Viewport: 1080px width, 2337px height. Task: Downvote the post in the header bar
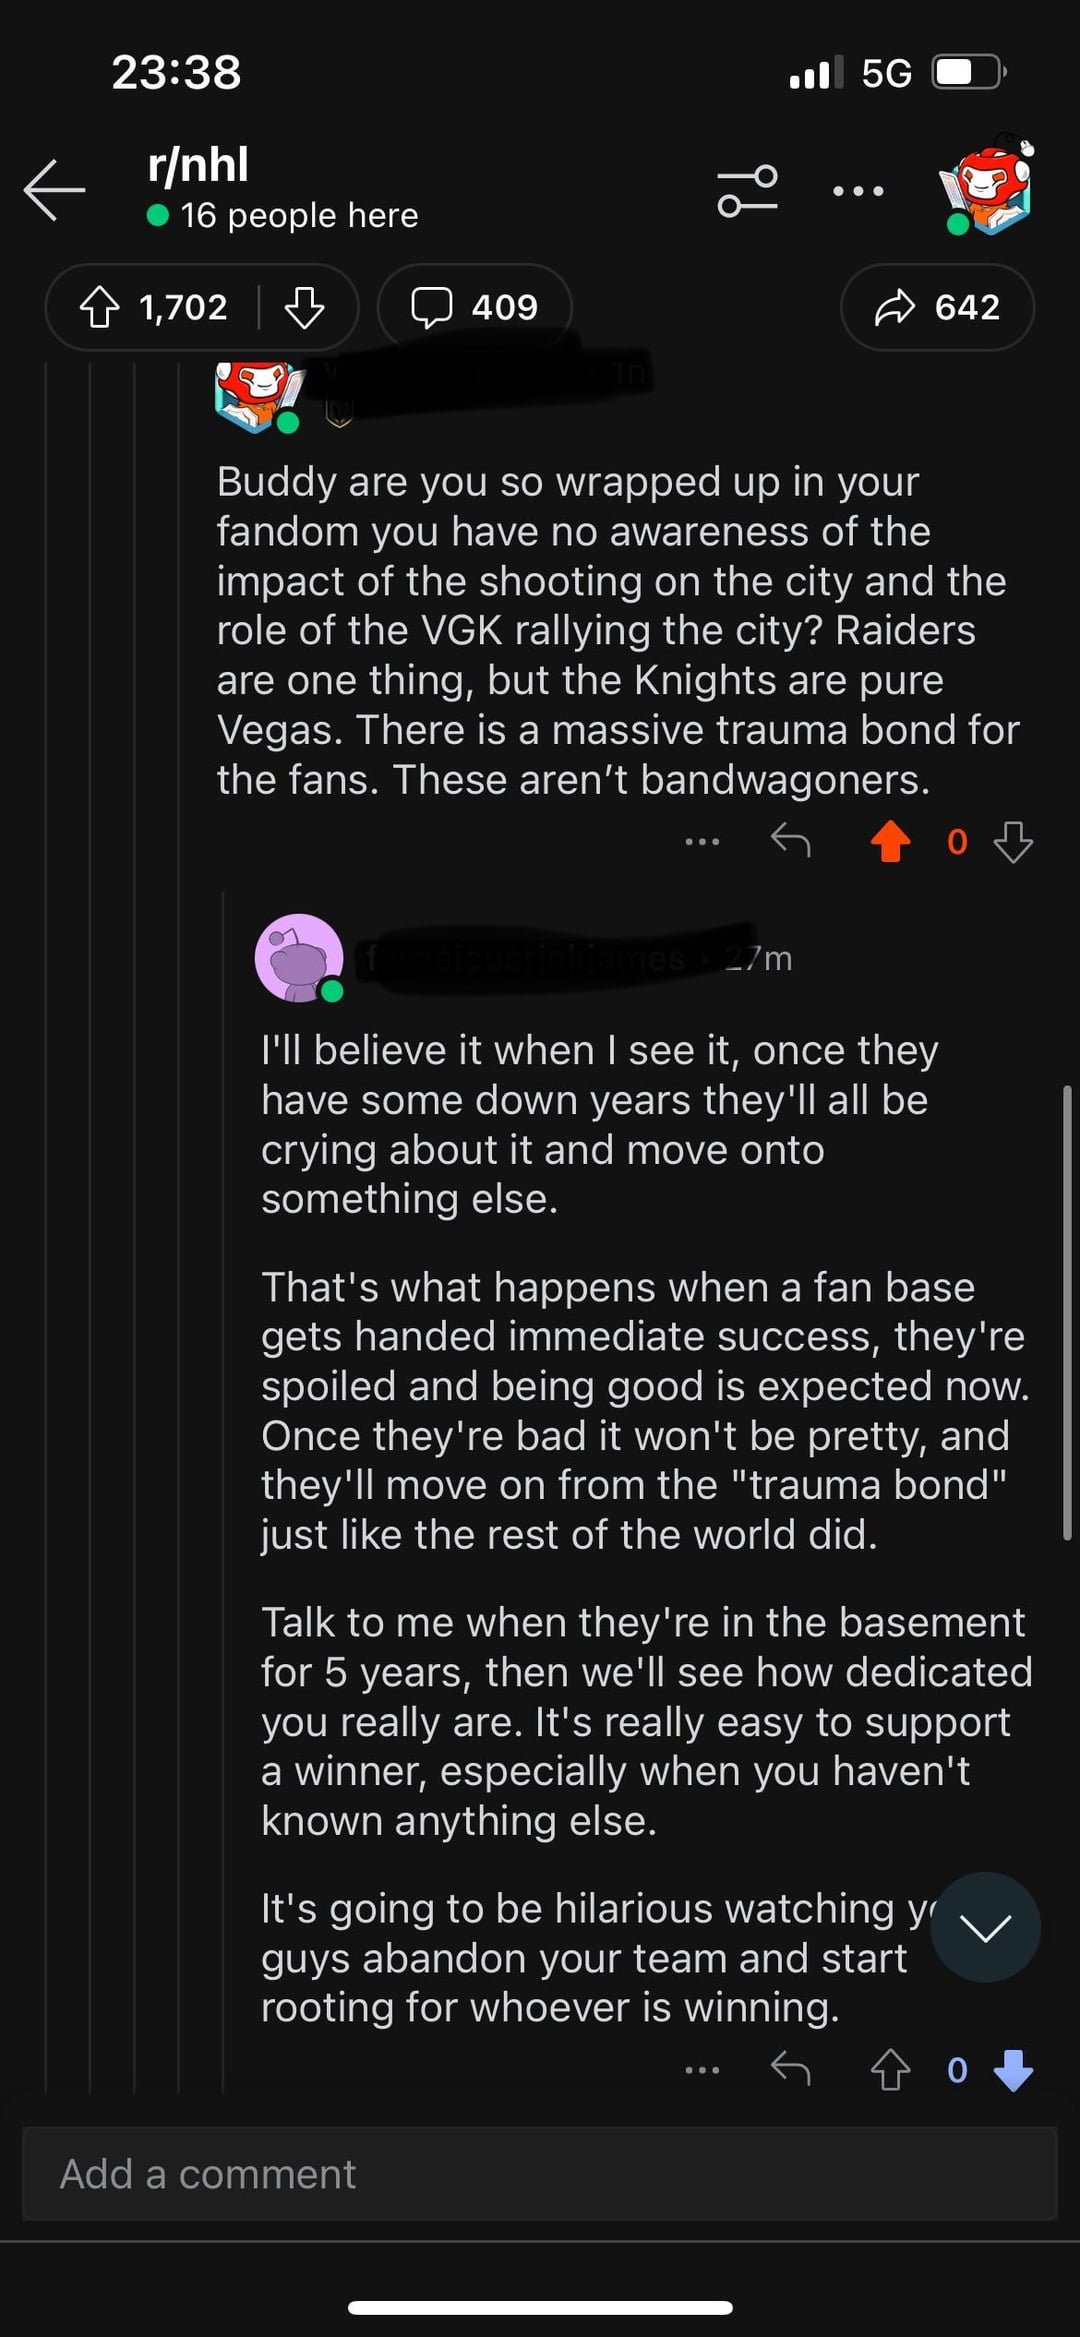[x=304, y=307]
